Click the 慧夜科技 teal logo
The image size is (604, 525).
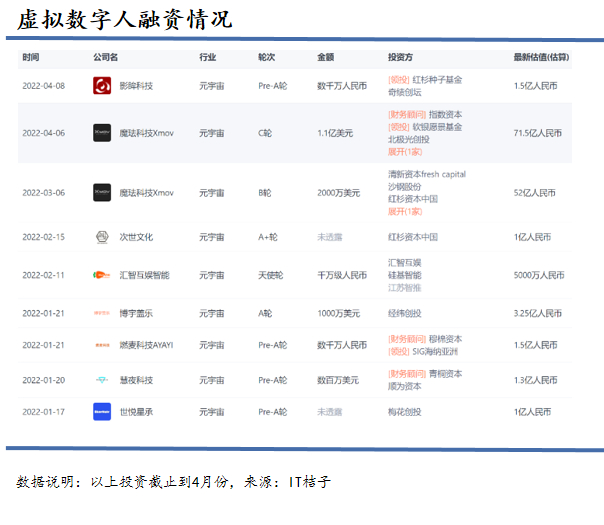pos(102,380)
